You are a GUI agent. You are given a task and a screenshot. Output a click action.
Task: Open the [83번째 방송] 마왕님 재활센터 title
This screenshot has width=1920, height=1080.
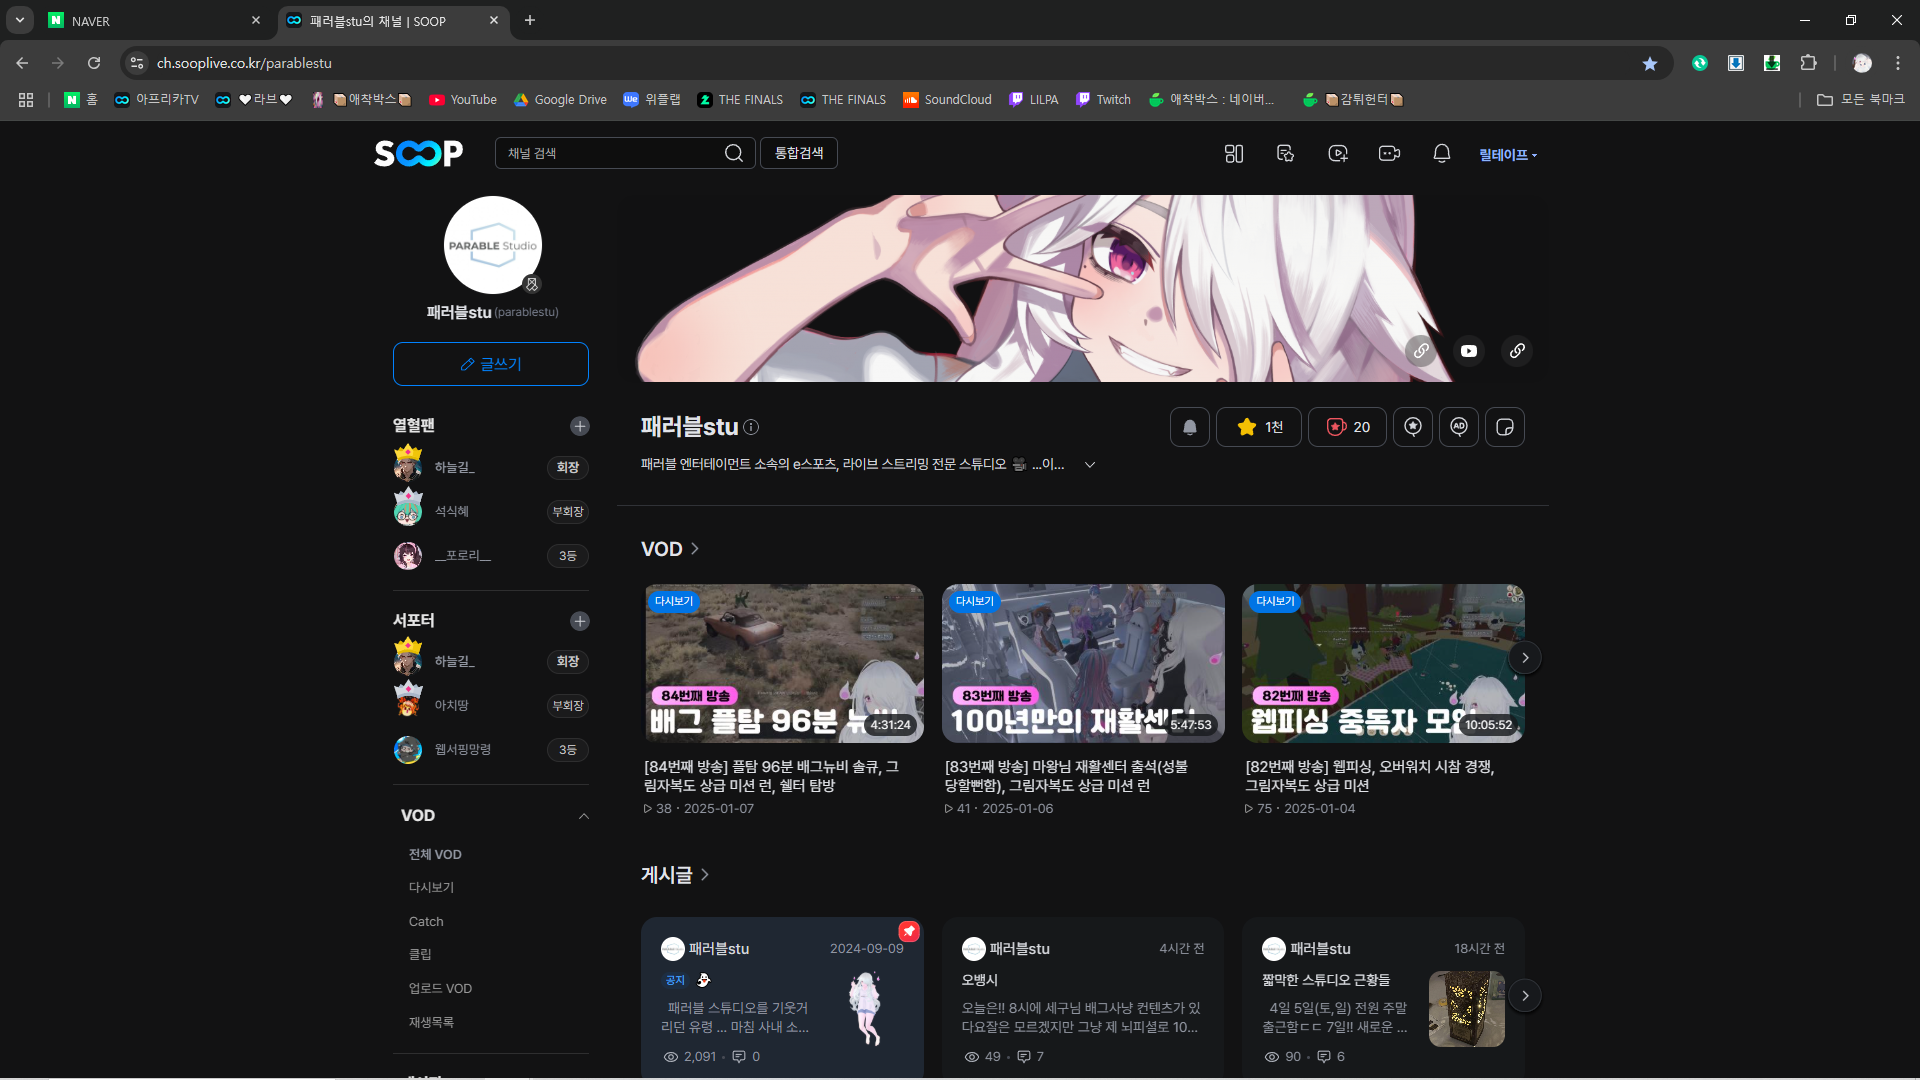pyautogui.click(x=1066, y=776)
